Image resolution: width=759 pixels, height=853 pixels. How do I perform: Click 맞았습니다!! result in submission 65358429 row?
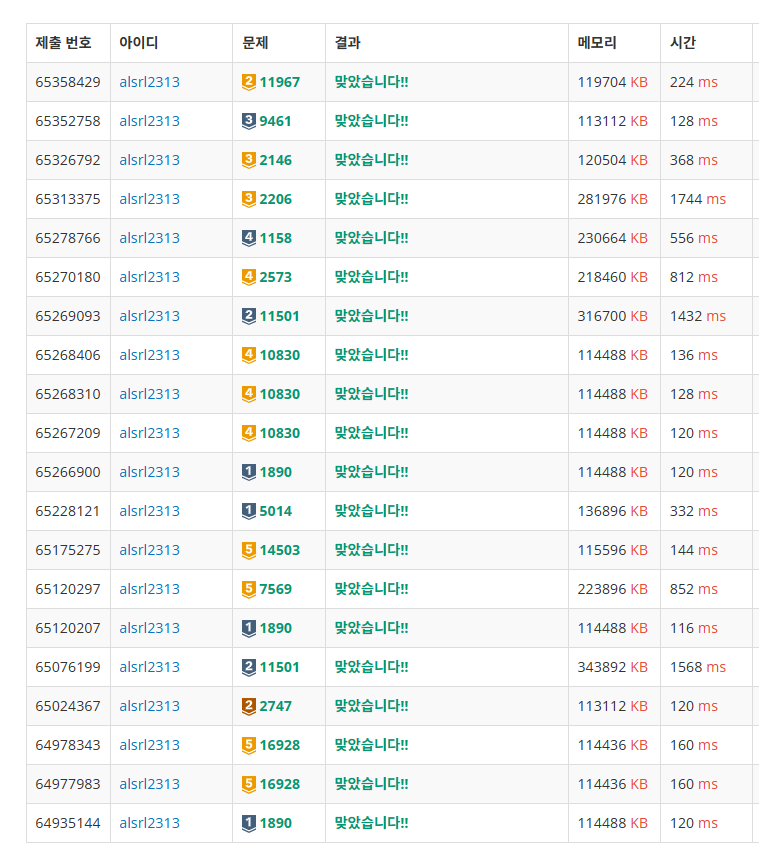[372, 82]
